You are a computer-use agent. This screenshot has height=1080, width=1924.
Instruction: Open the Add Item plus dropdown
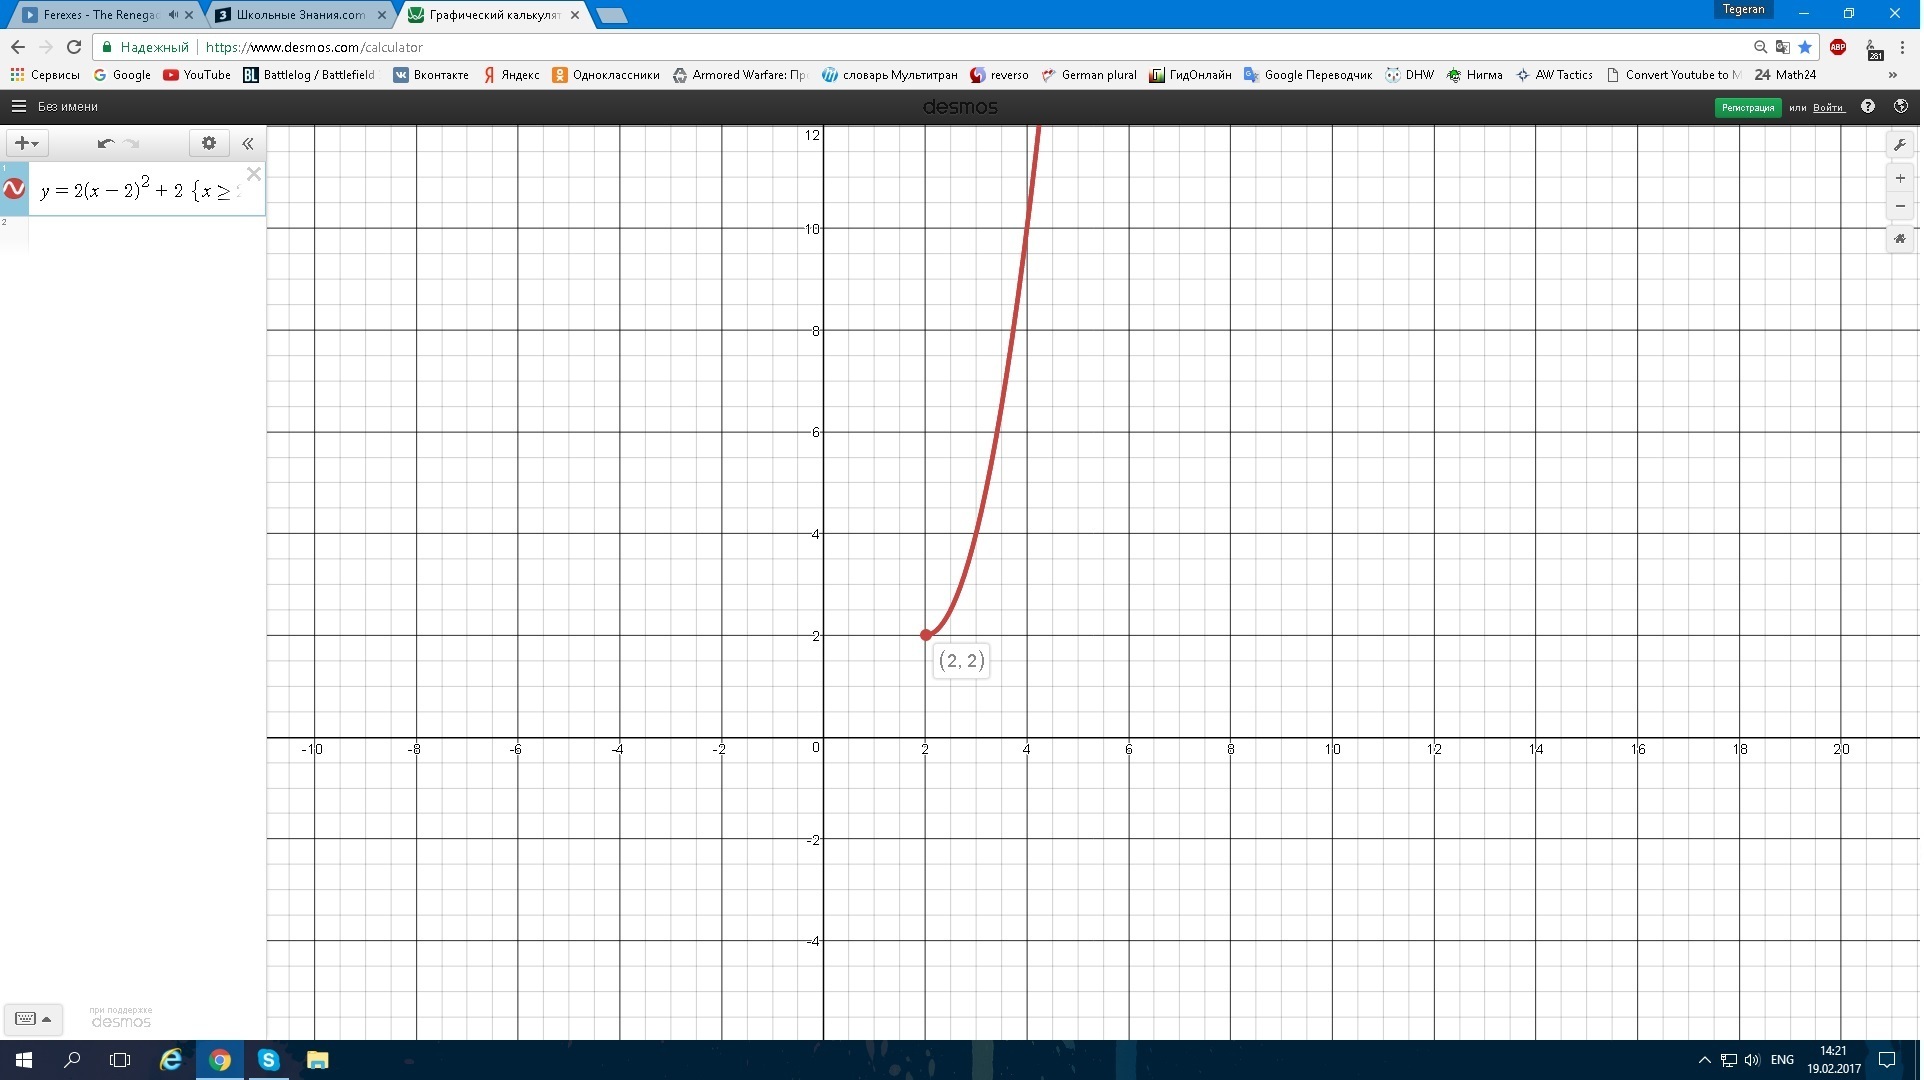pos(26,143)
